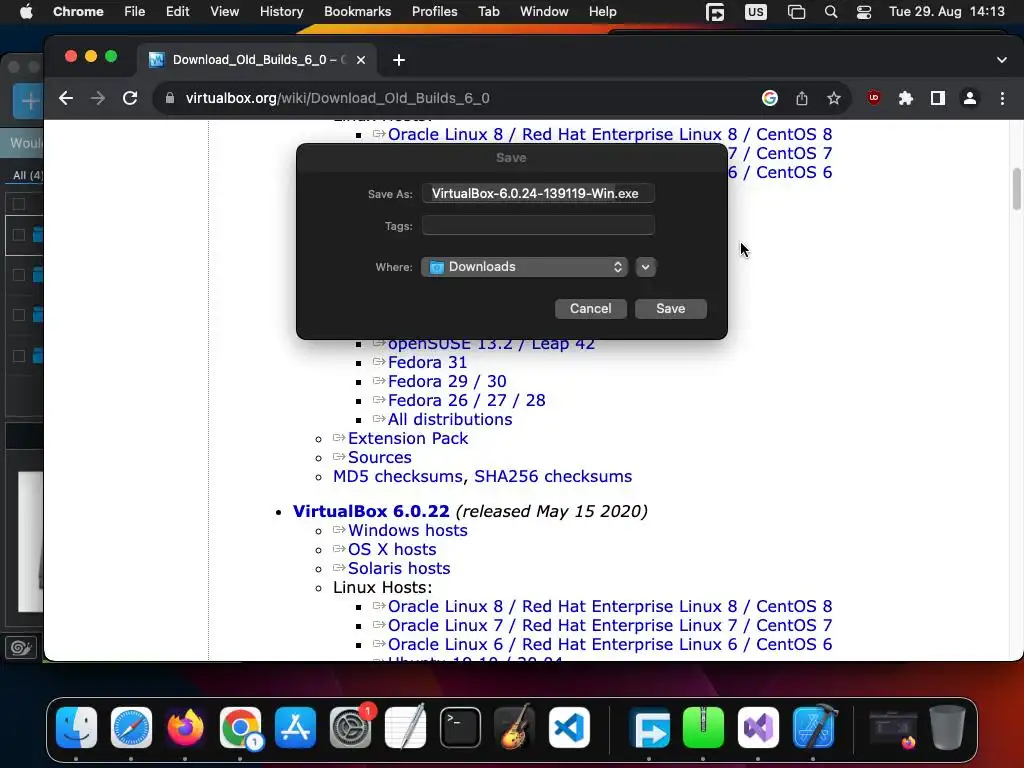The width and height of the screenshot is (1024, 768).
Task: Open the App Store from the Dock
Action: pos(295,728)
